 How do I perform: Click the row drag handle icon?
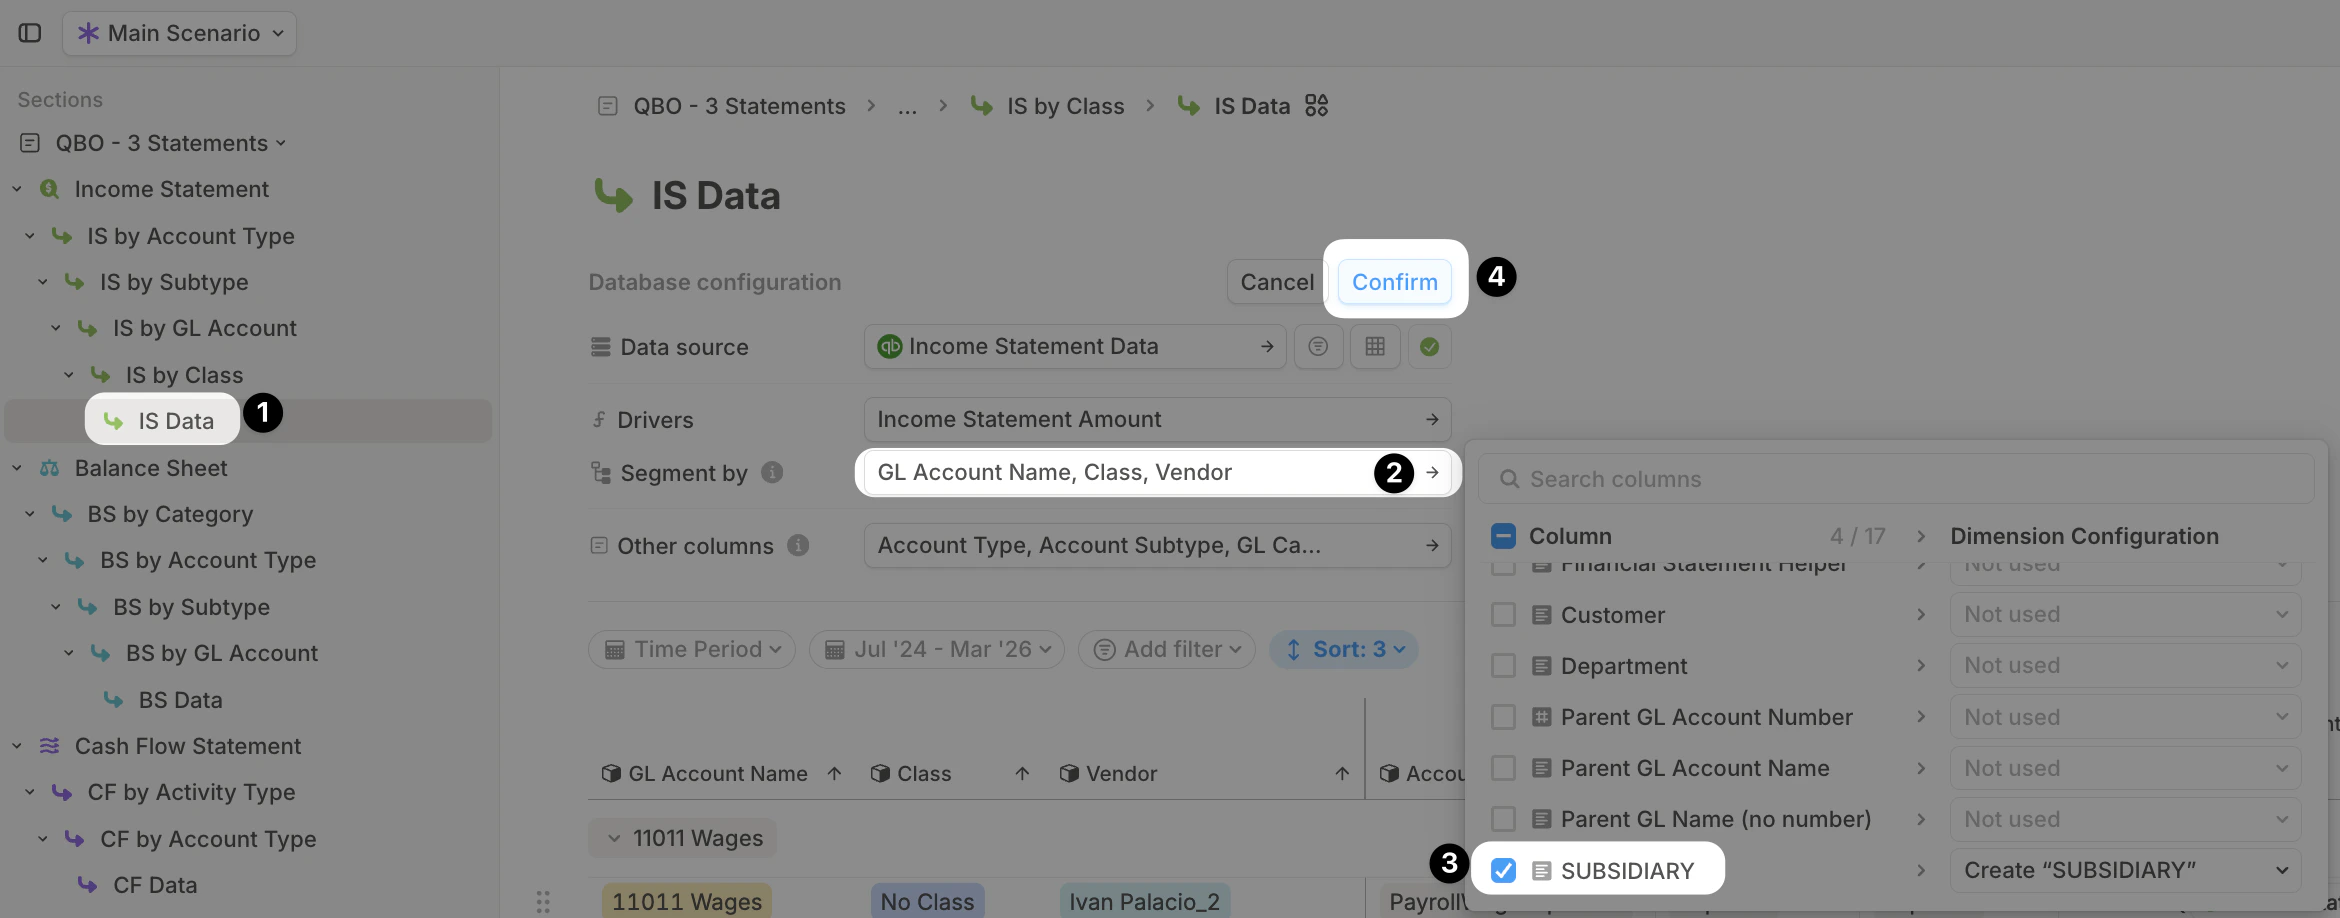[x=543, y=902]
